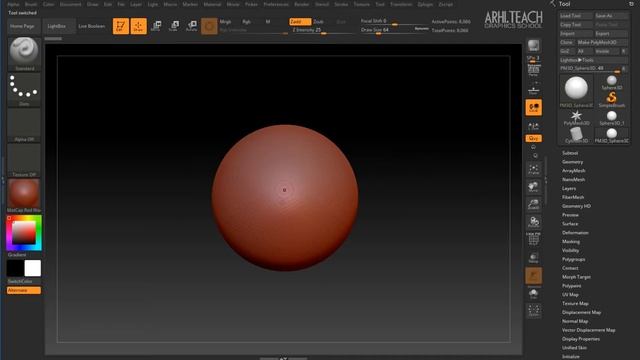The image size is (640, 360).
Task: Open the Transform menu
Action: 401,4
